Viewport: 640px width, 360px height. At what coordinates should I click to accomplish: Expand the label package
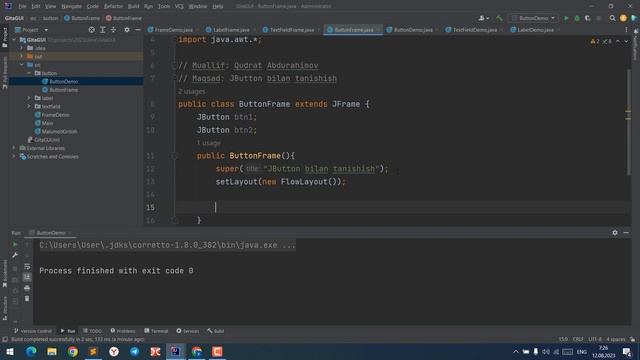click(x=29, y=98)
